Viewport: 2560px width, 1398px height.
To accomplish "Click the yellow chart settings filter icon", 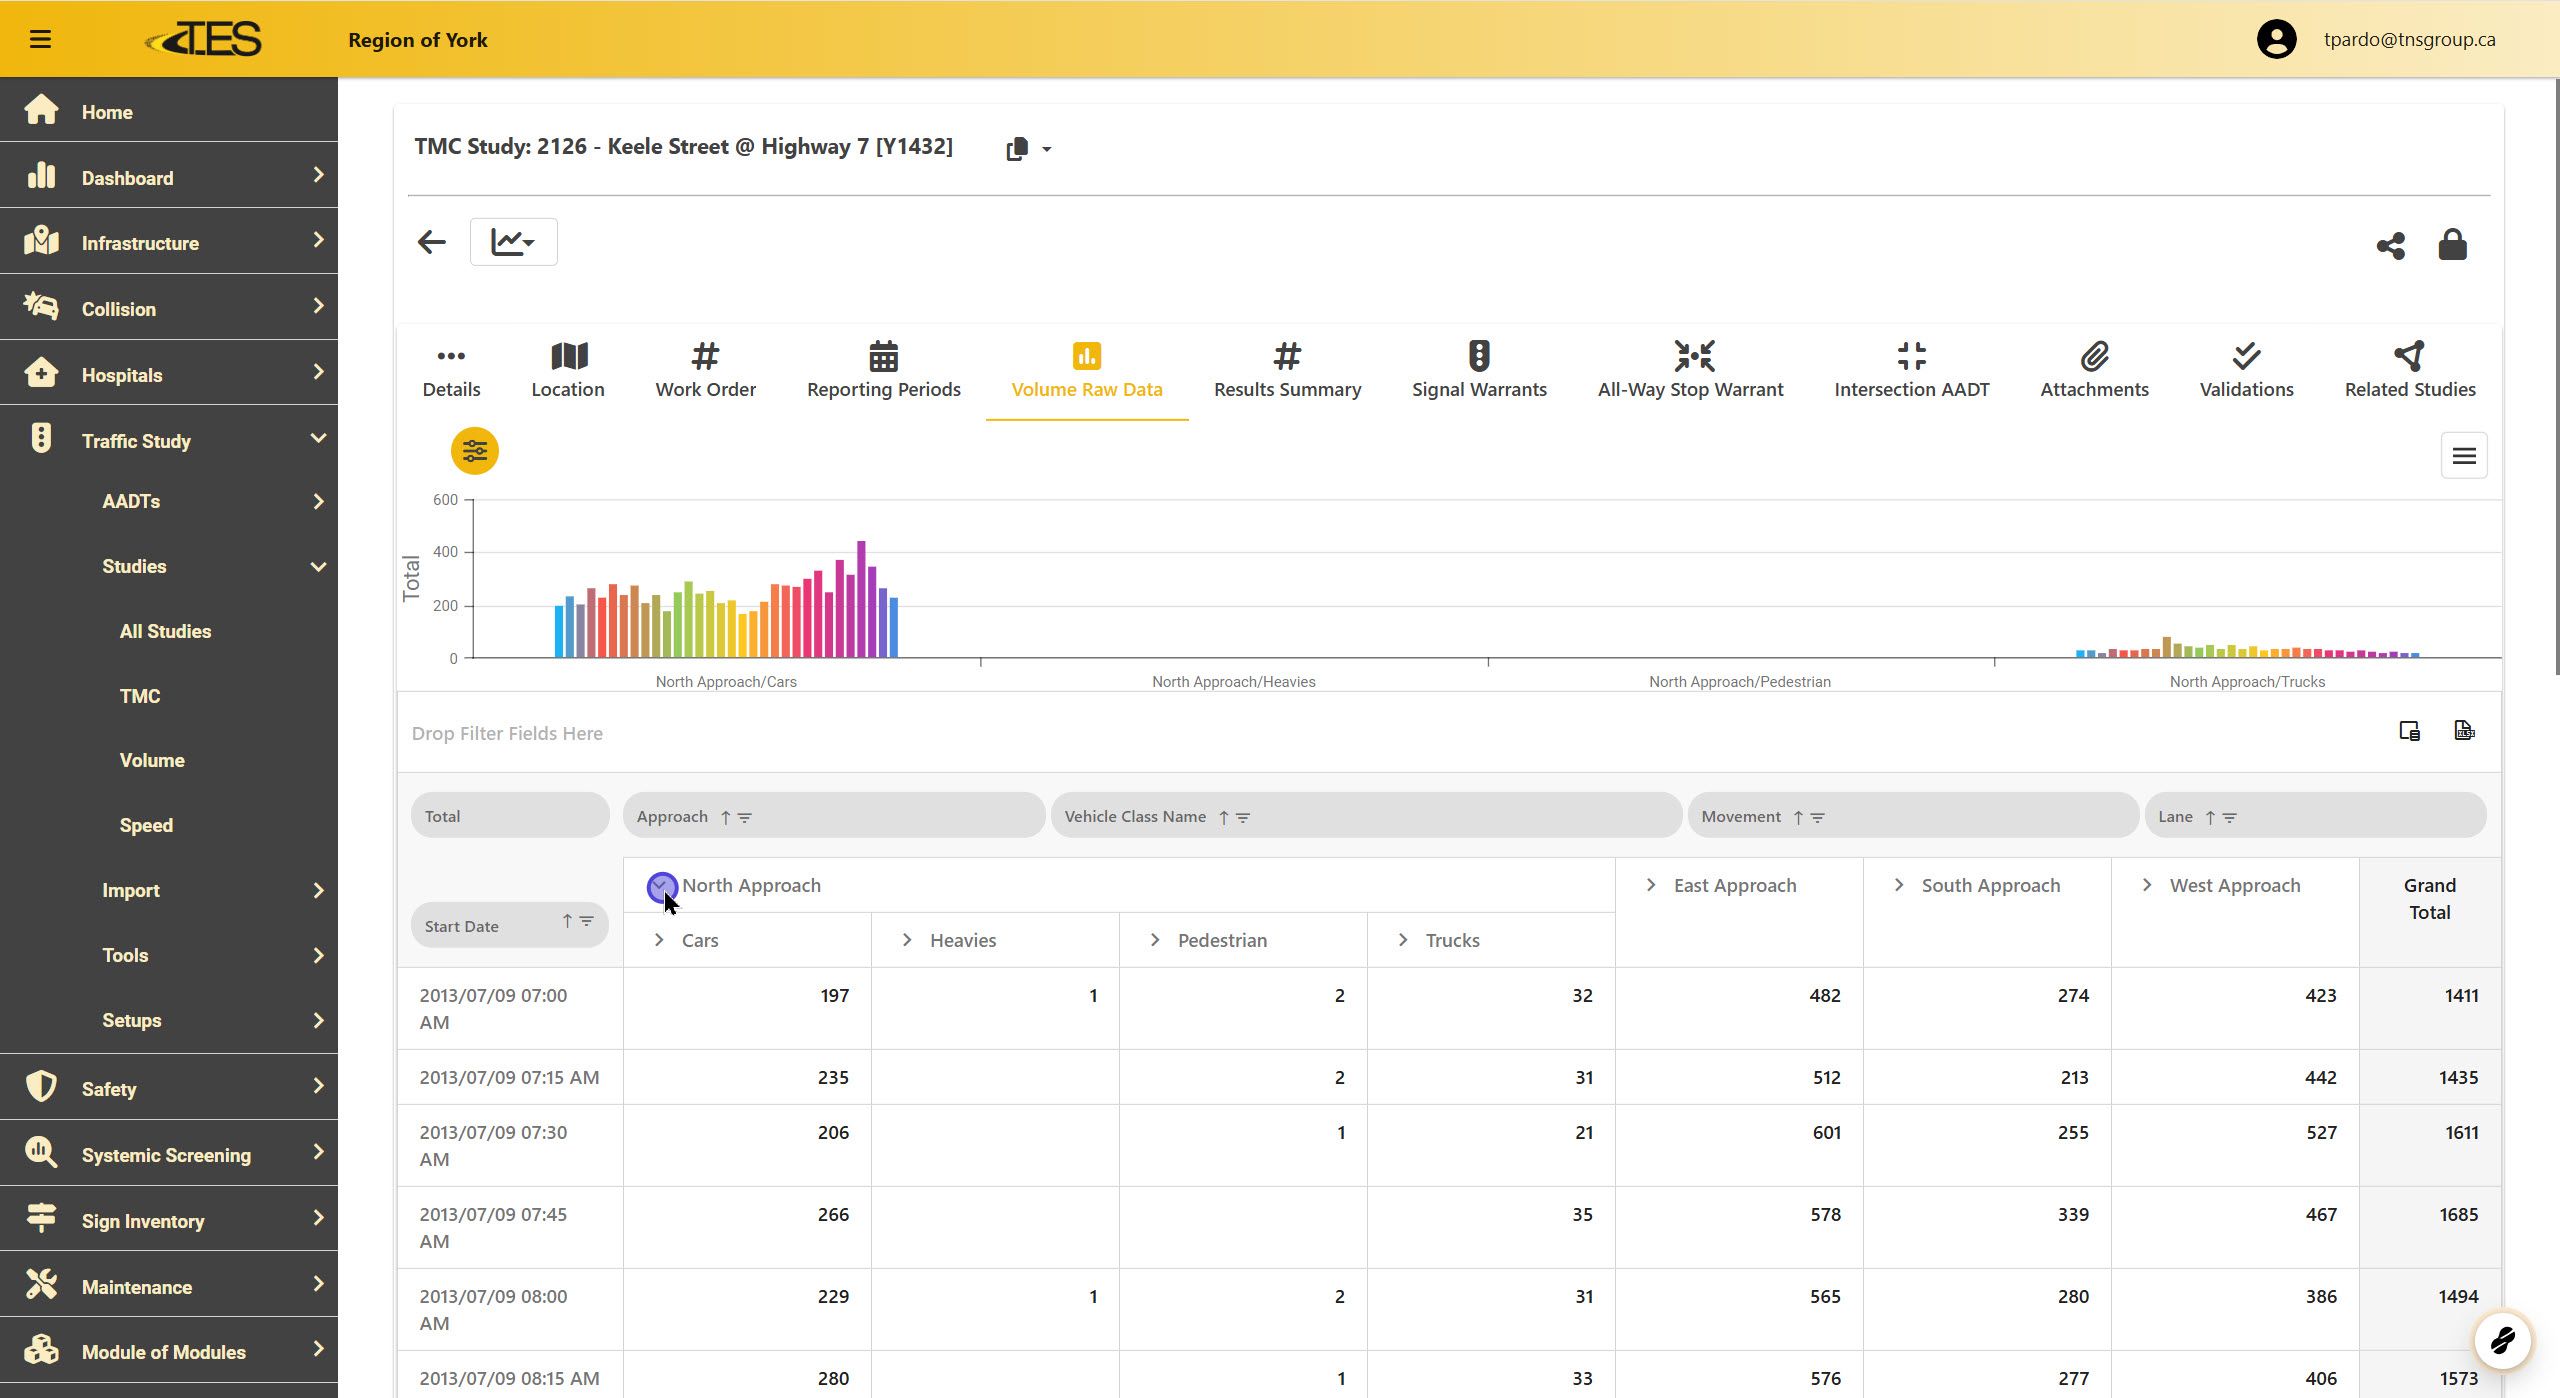I will 474,451.
